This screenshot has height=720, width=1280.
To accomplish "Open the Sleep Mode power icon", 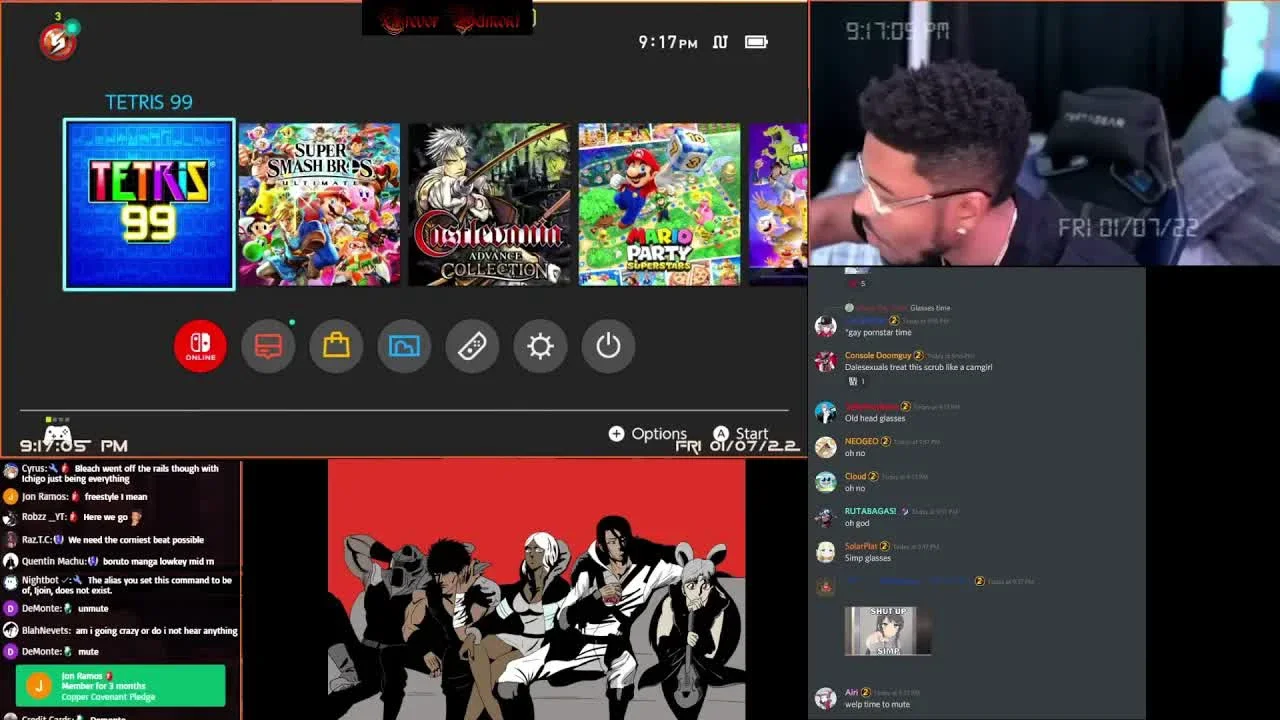I will tap(608, 346).
